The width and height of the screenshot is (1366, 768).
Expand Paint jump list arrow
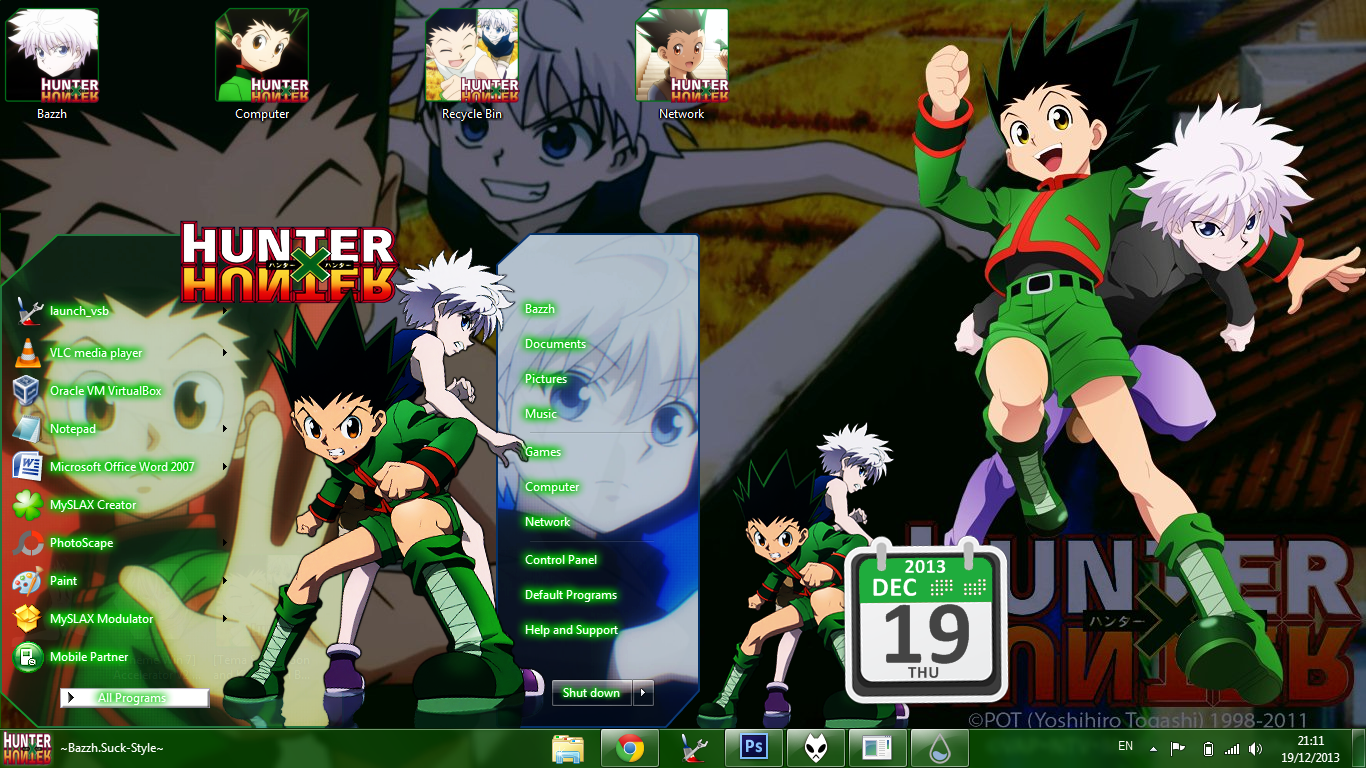pos(225,581)
